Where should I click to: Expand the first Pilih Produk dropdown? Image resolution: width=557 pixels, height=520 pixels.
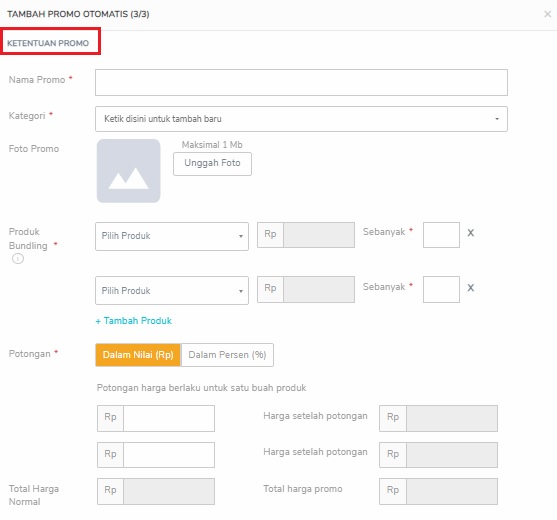point(172,236)
